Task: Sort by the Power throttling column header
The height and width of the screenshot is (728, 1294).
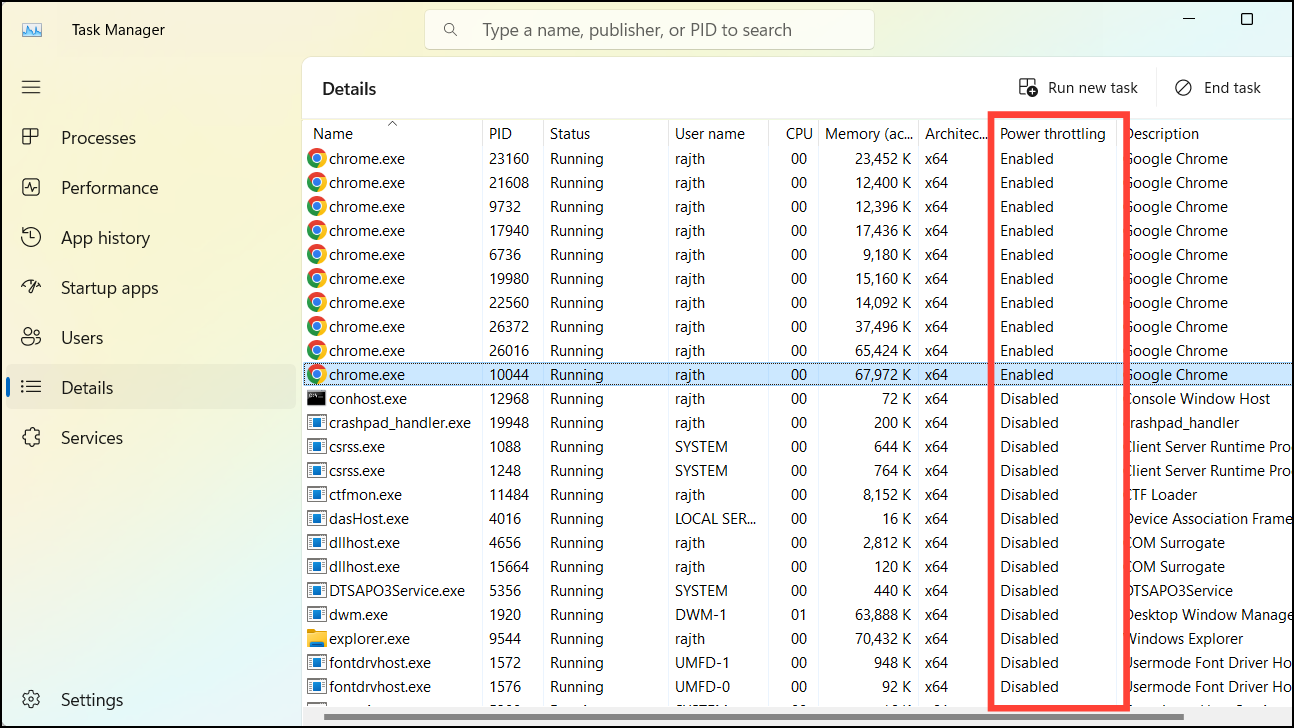Action: [x=1054, y=133]
